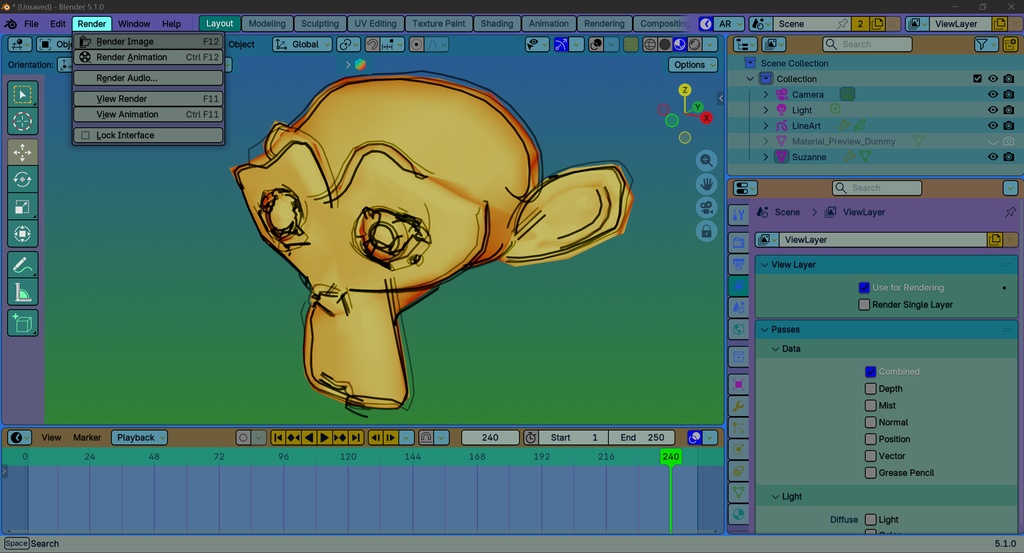Open the Tool properties tab

[739, 215]
